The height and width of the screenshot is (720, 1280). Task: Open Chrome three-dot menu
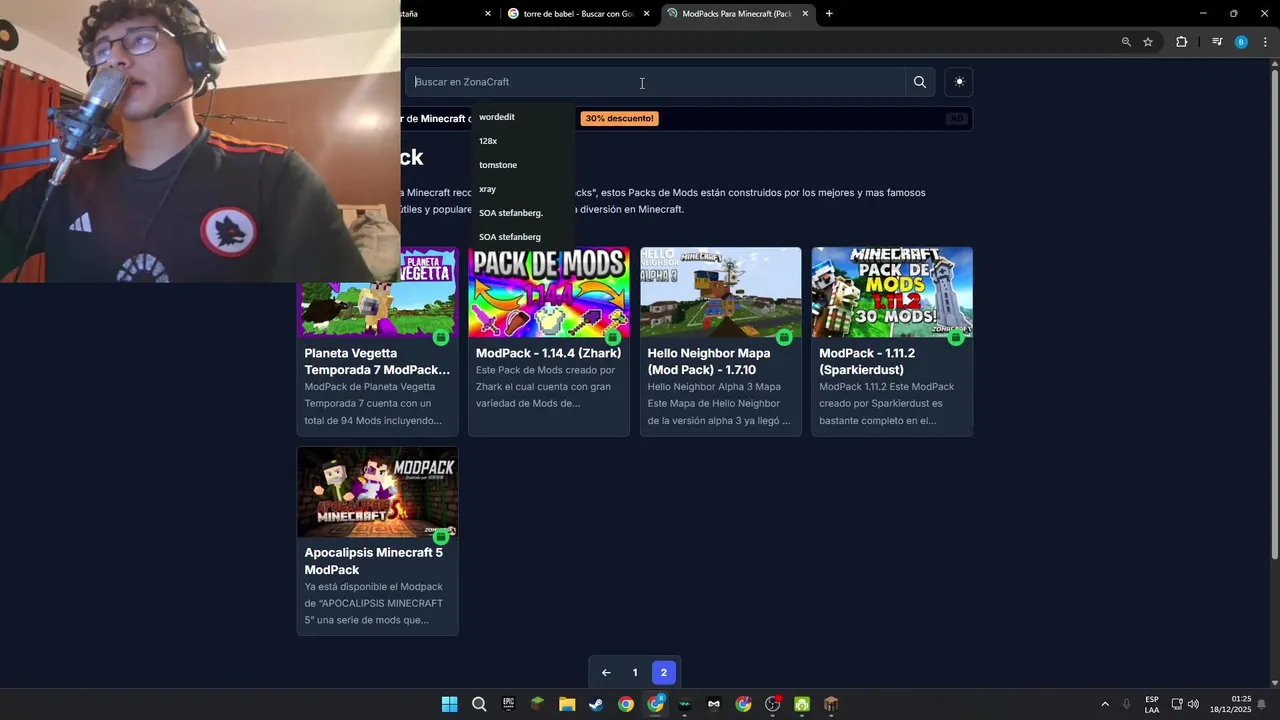[1265, 42]
